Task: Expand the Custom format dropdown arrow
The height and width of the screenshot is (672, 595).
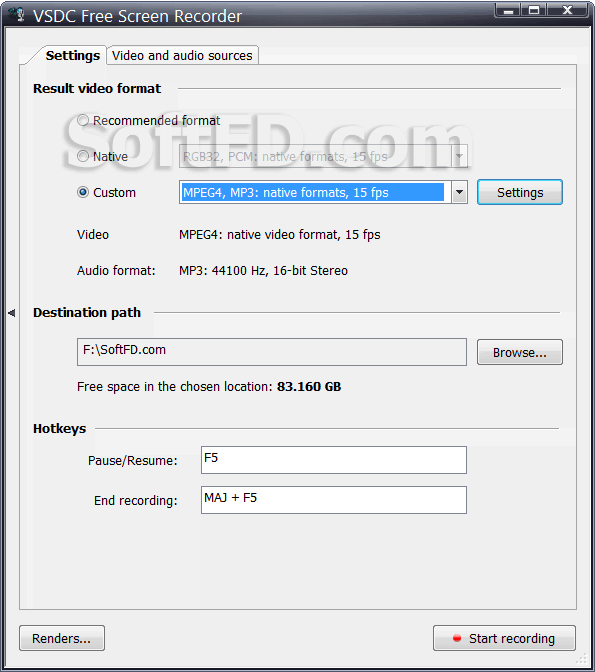Action: coord(459,192)
